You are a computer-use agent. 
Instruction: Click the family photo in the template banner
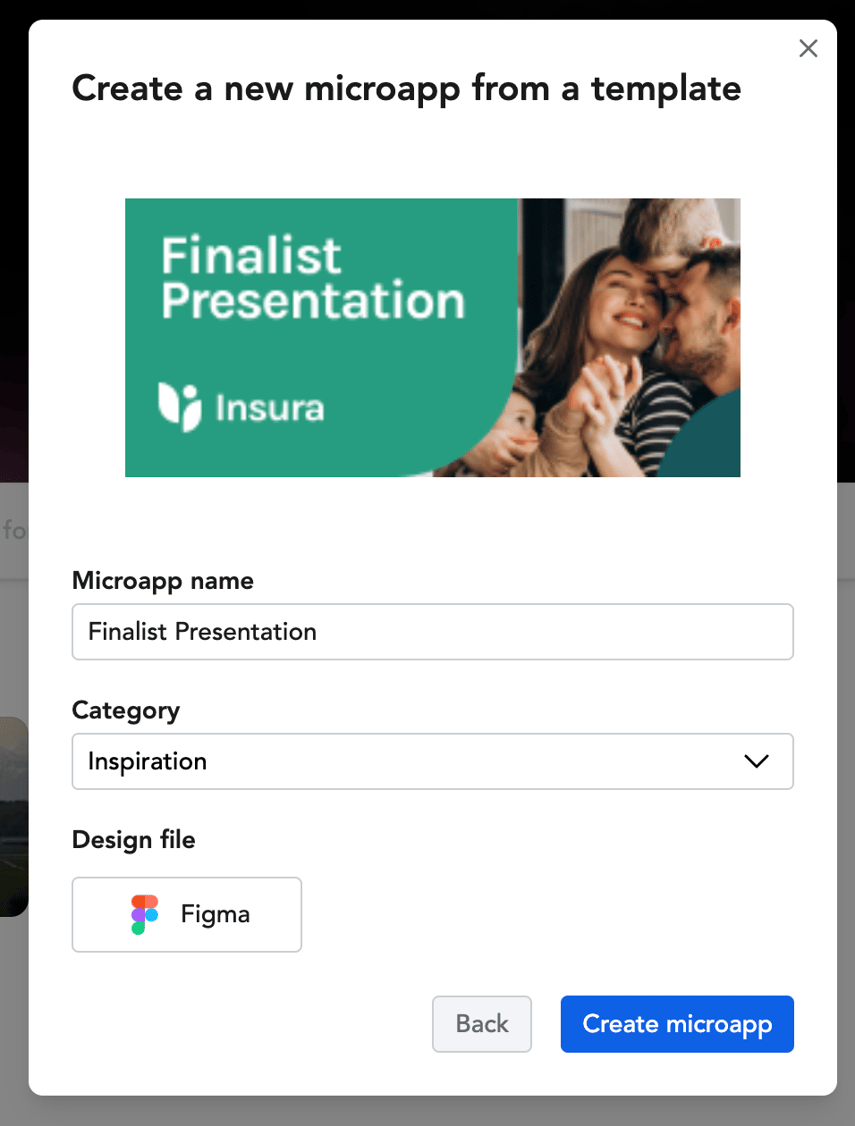tap(630, 330)
